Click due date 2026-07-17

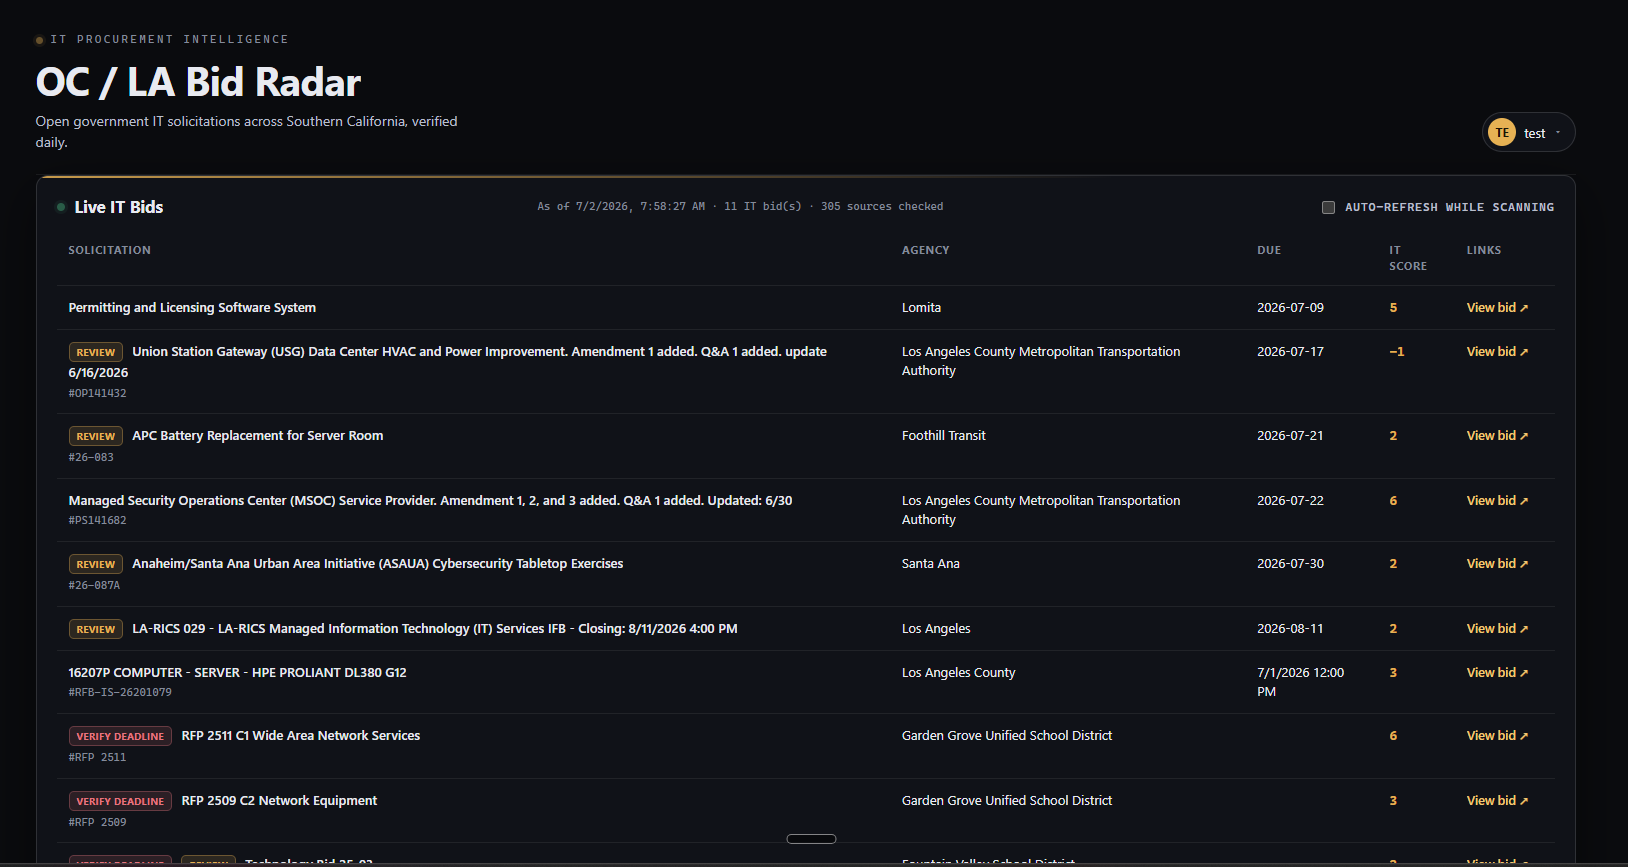pyautogui.click(x=1290, y=352)
